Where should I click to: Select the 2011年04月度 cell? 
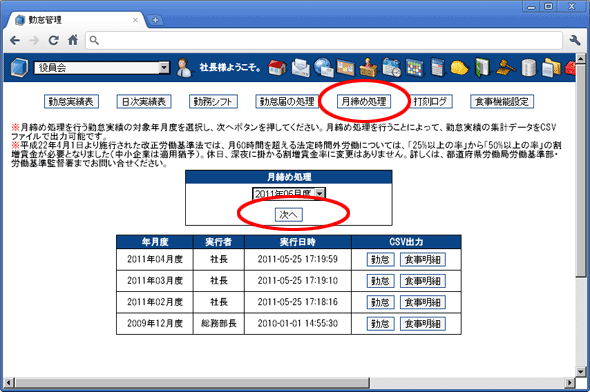(155, 260)
